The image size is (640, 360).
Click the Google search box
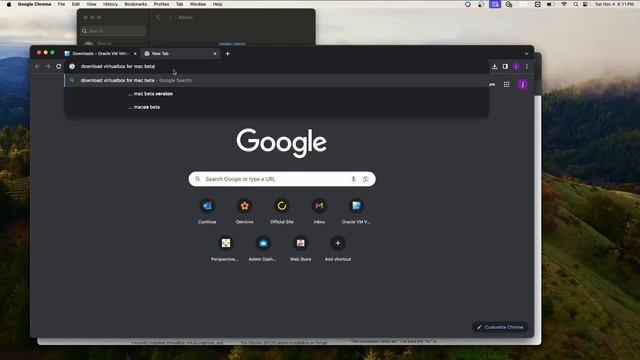pyautogui.click(x=282, y=179)
